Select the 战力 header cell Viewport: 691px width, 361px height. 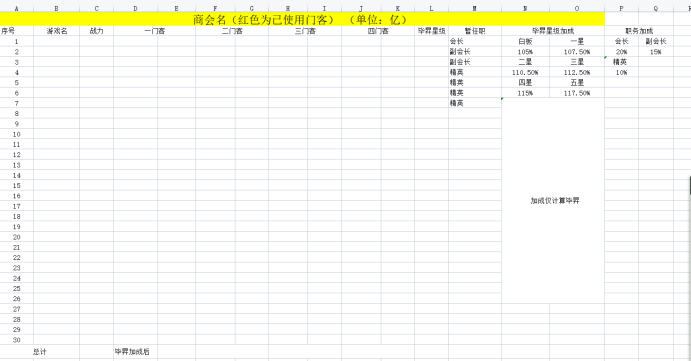[97, 31]
